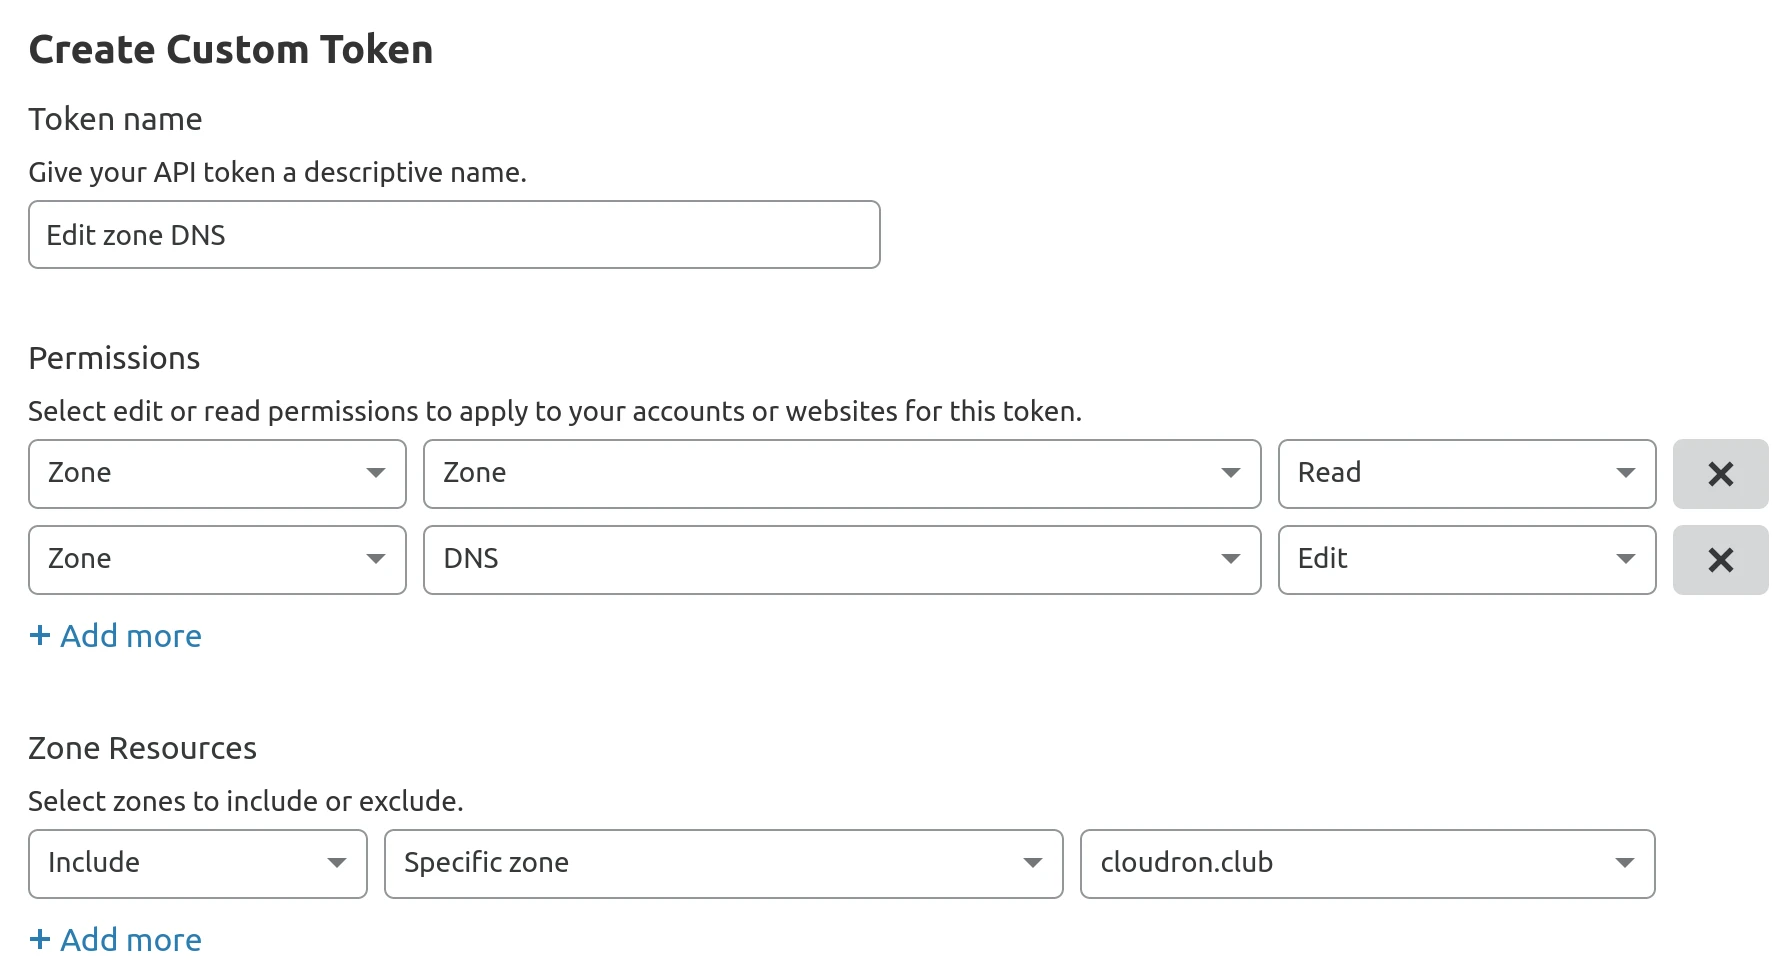
Task: Click the Token name input field
Action: coord(454,234)
